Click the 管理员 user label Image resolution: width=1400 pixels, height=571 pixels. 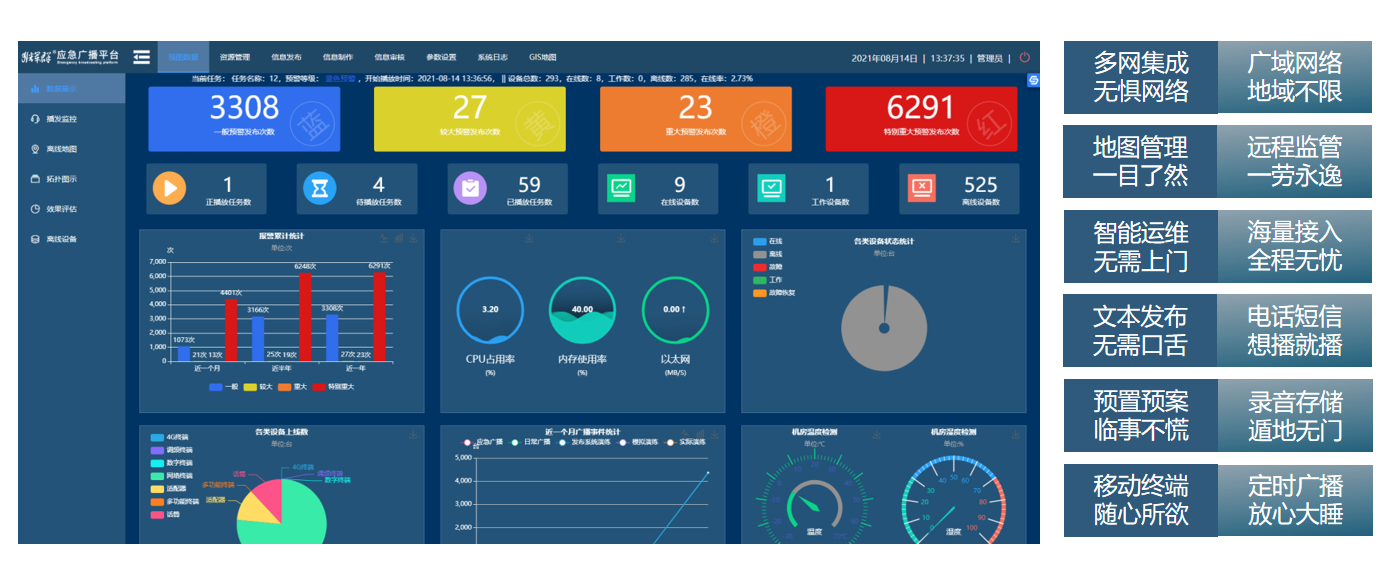pos(990,58)
